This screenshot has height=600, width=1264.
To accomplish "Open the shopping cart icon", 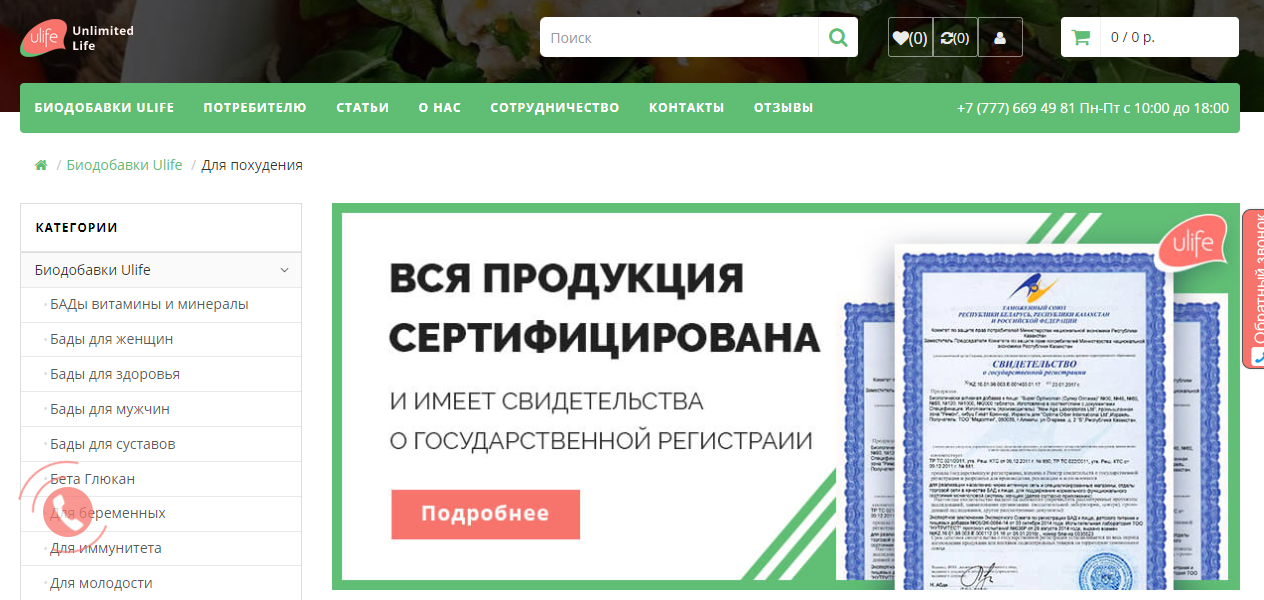I will 1080,38.
